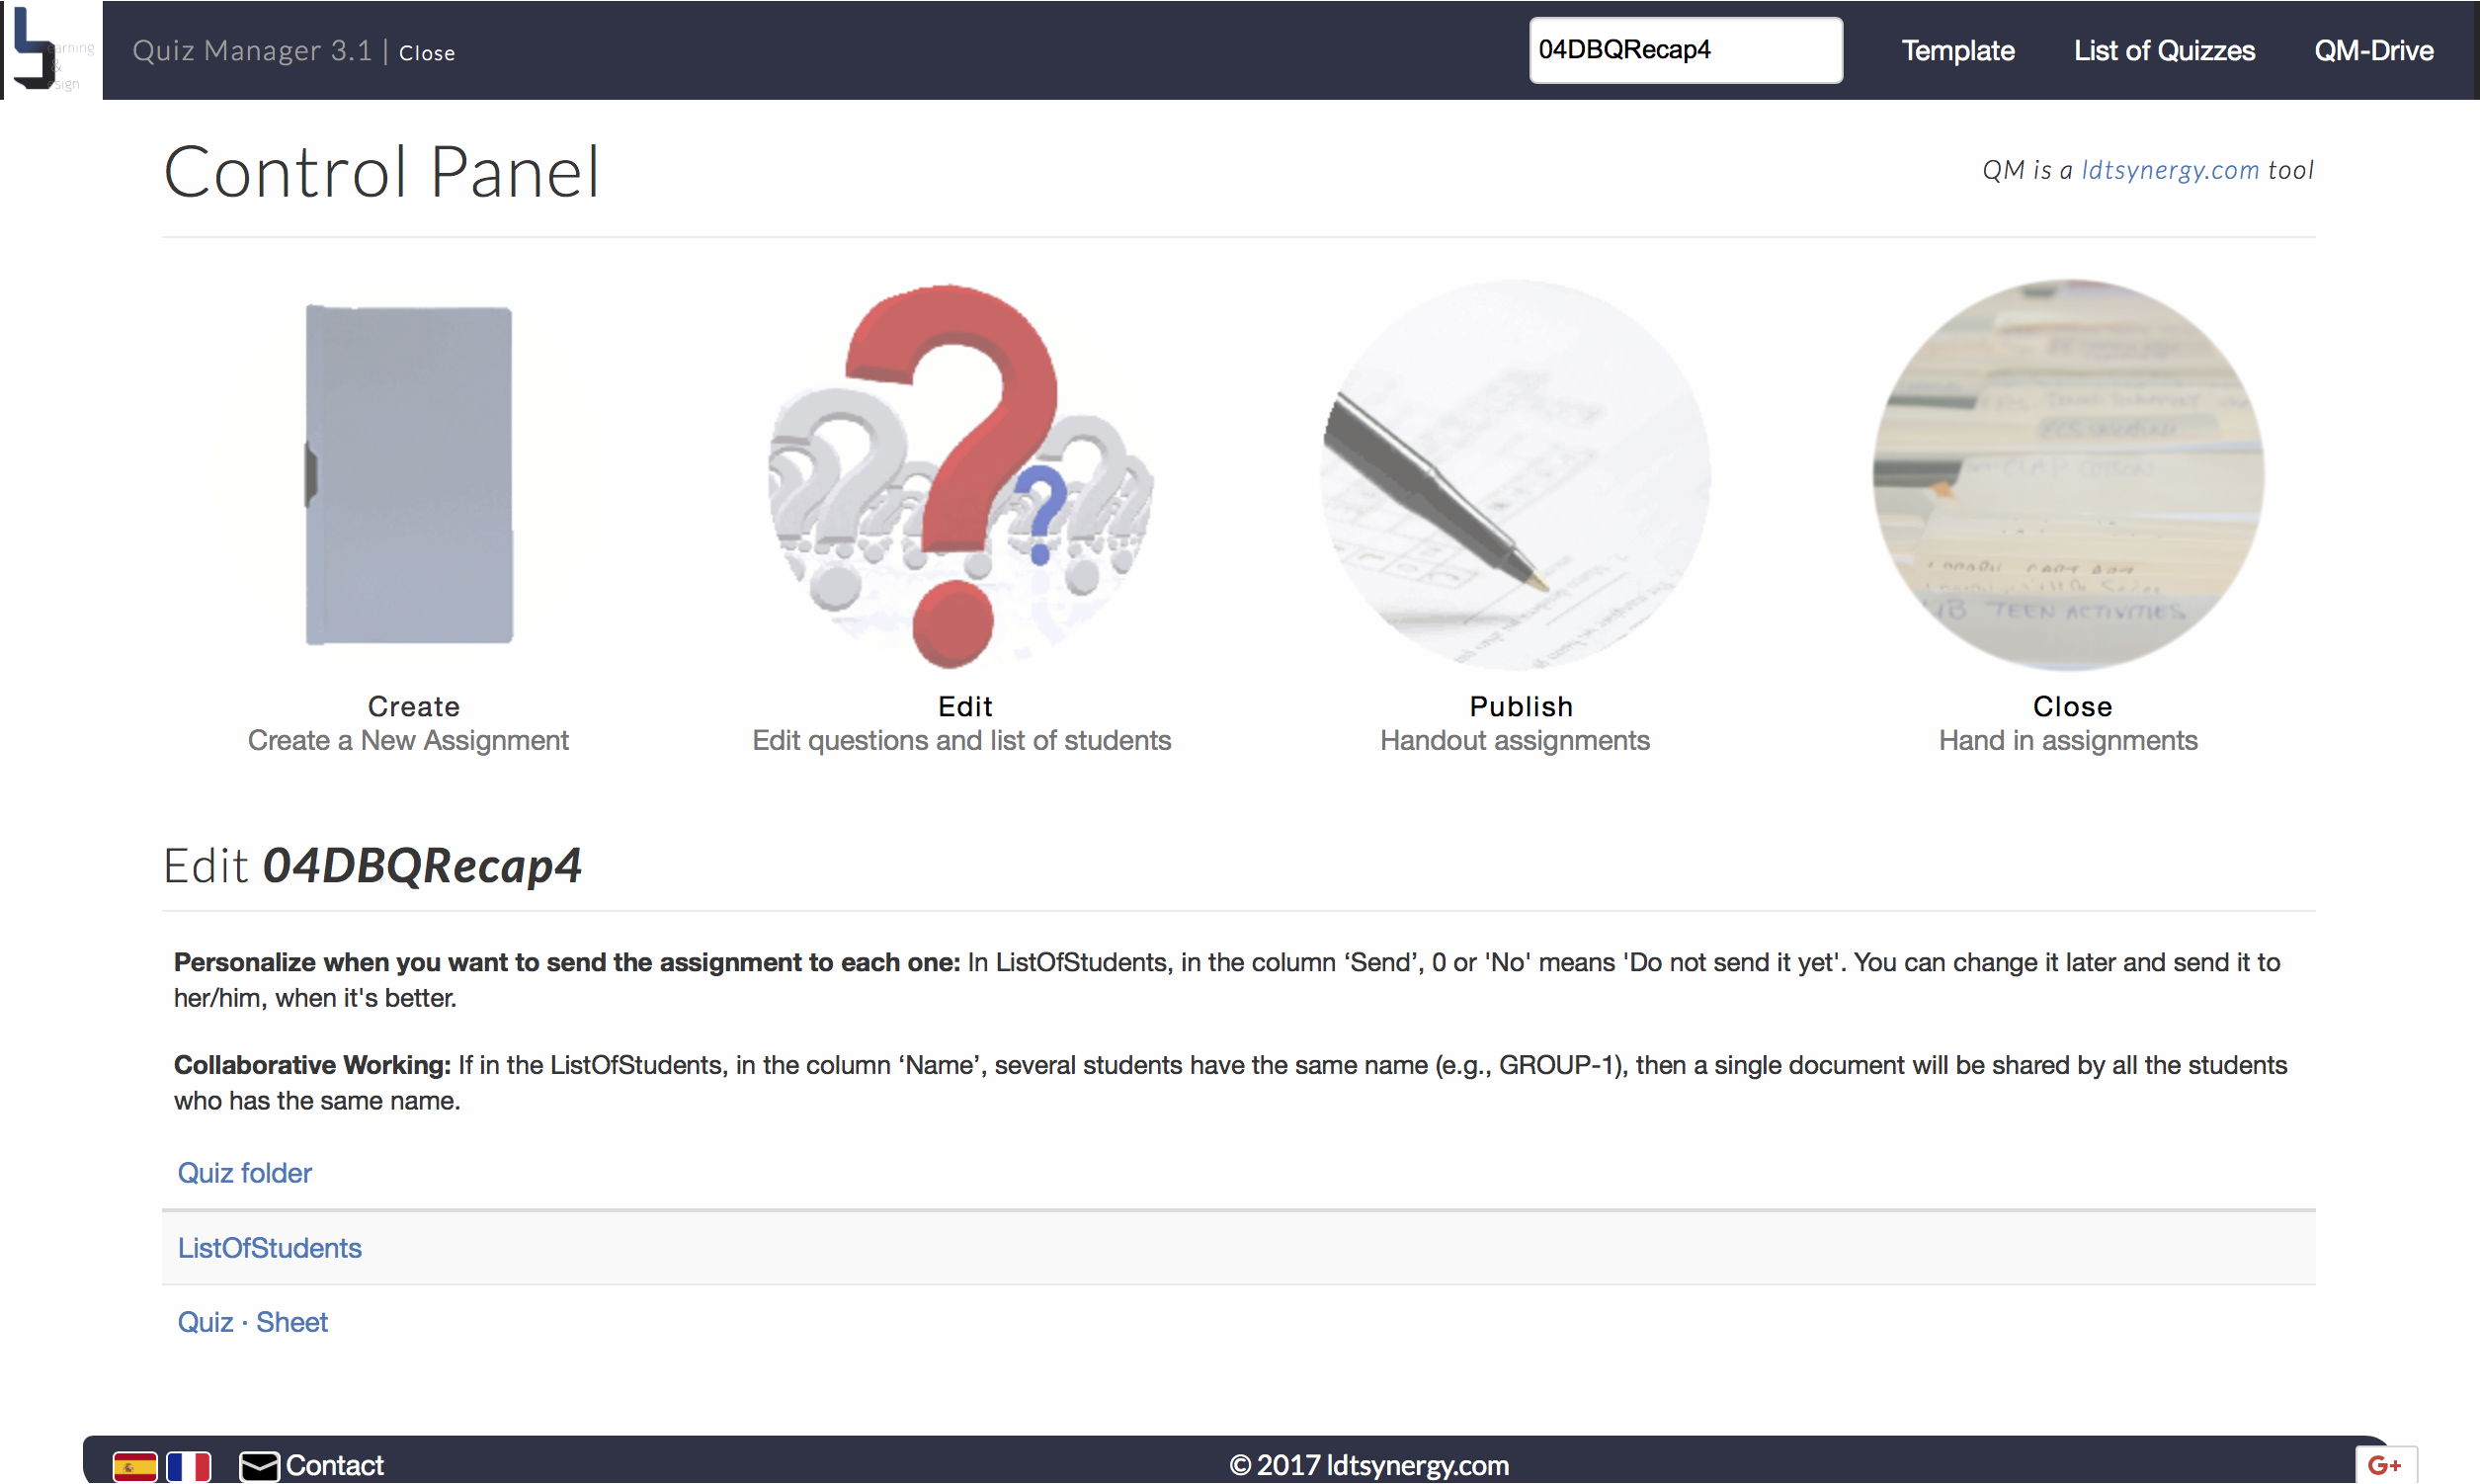This screenshot has height=1484, width=2480.
Task: Switch language via Spanish flag
Action: pos(134,1465)
